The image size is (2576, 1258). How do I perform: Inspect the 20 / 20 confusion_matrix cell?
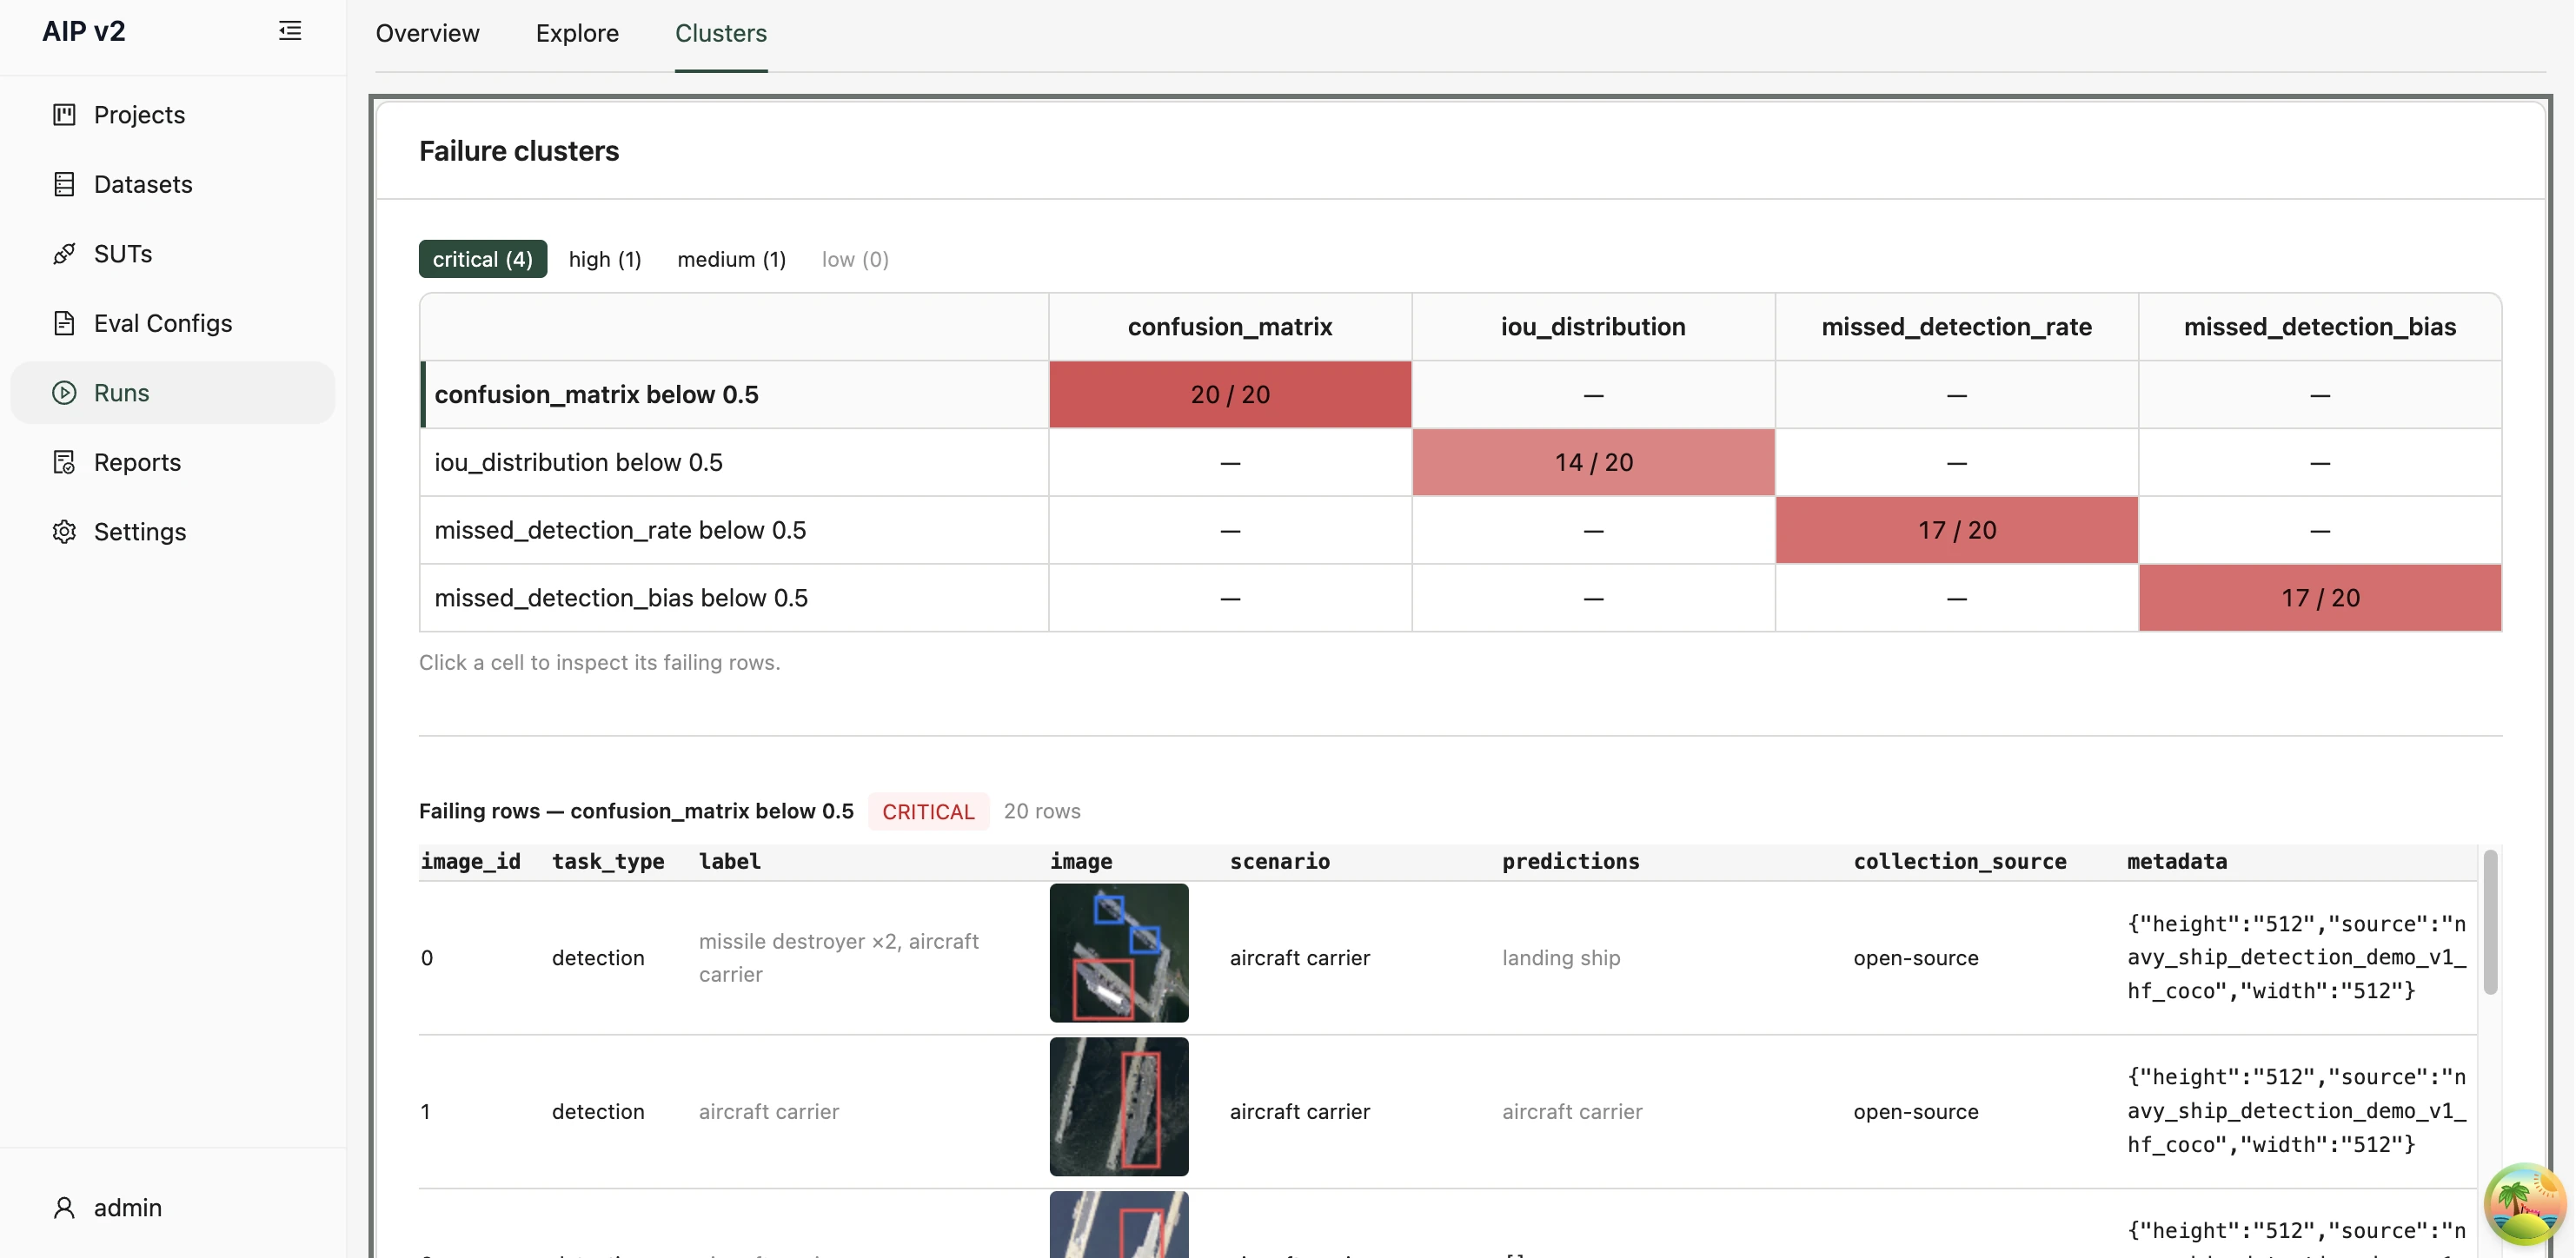point(1230,395)
